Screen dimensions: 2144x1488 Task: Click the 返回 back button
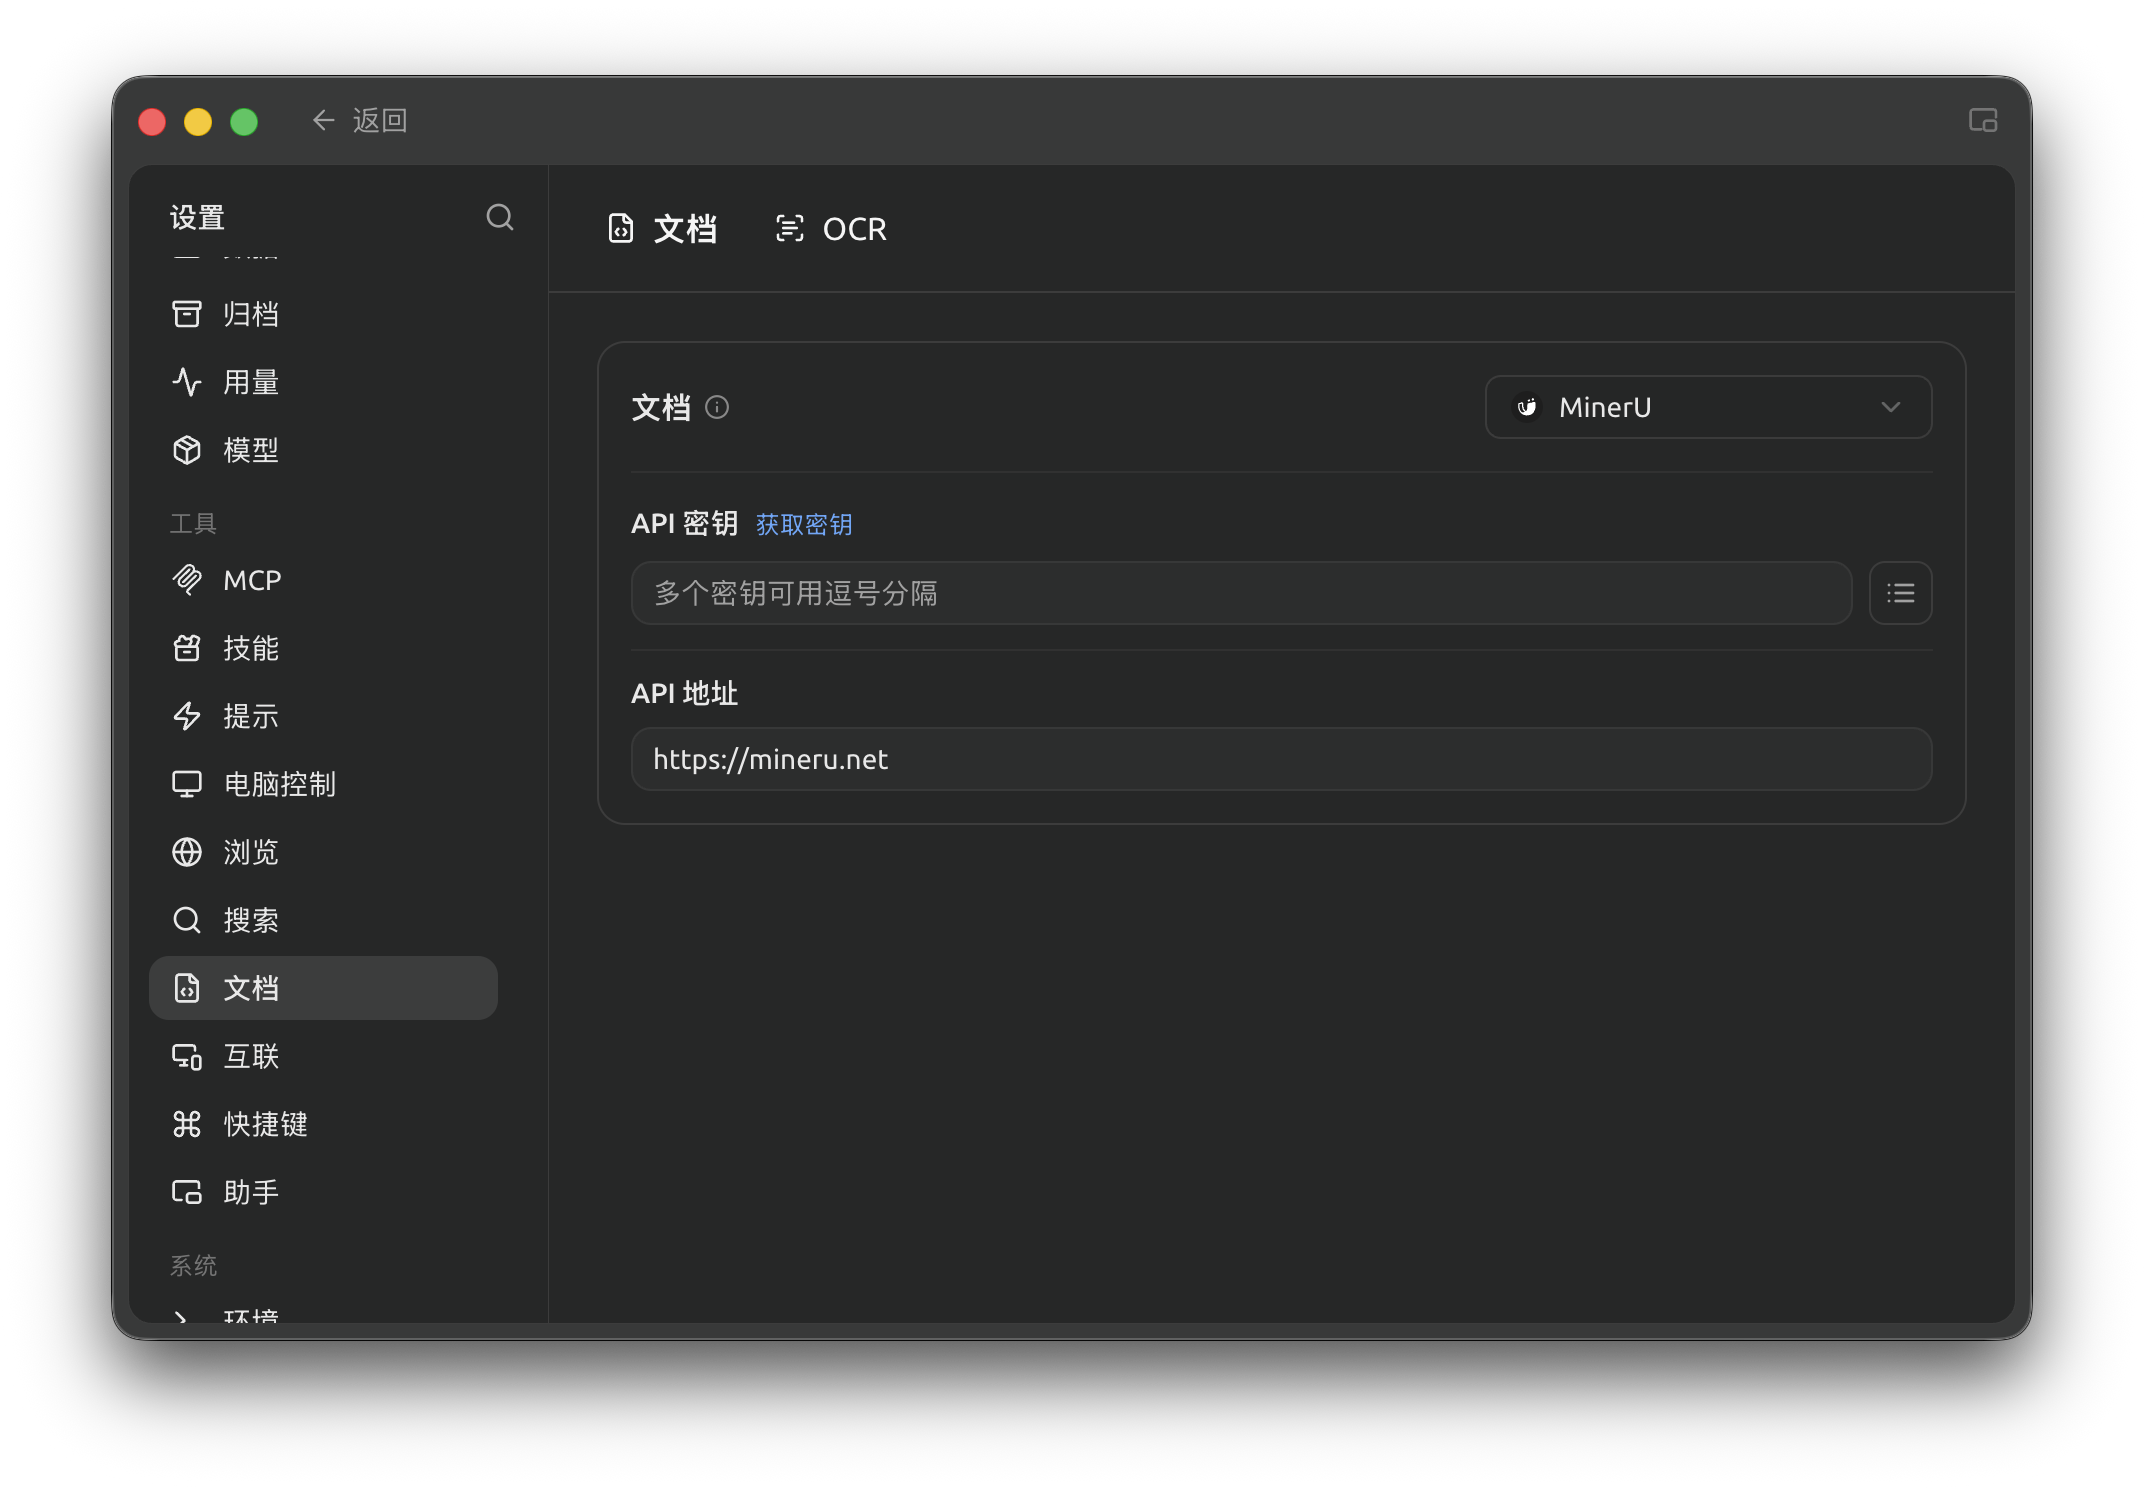point(359,120)
